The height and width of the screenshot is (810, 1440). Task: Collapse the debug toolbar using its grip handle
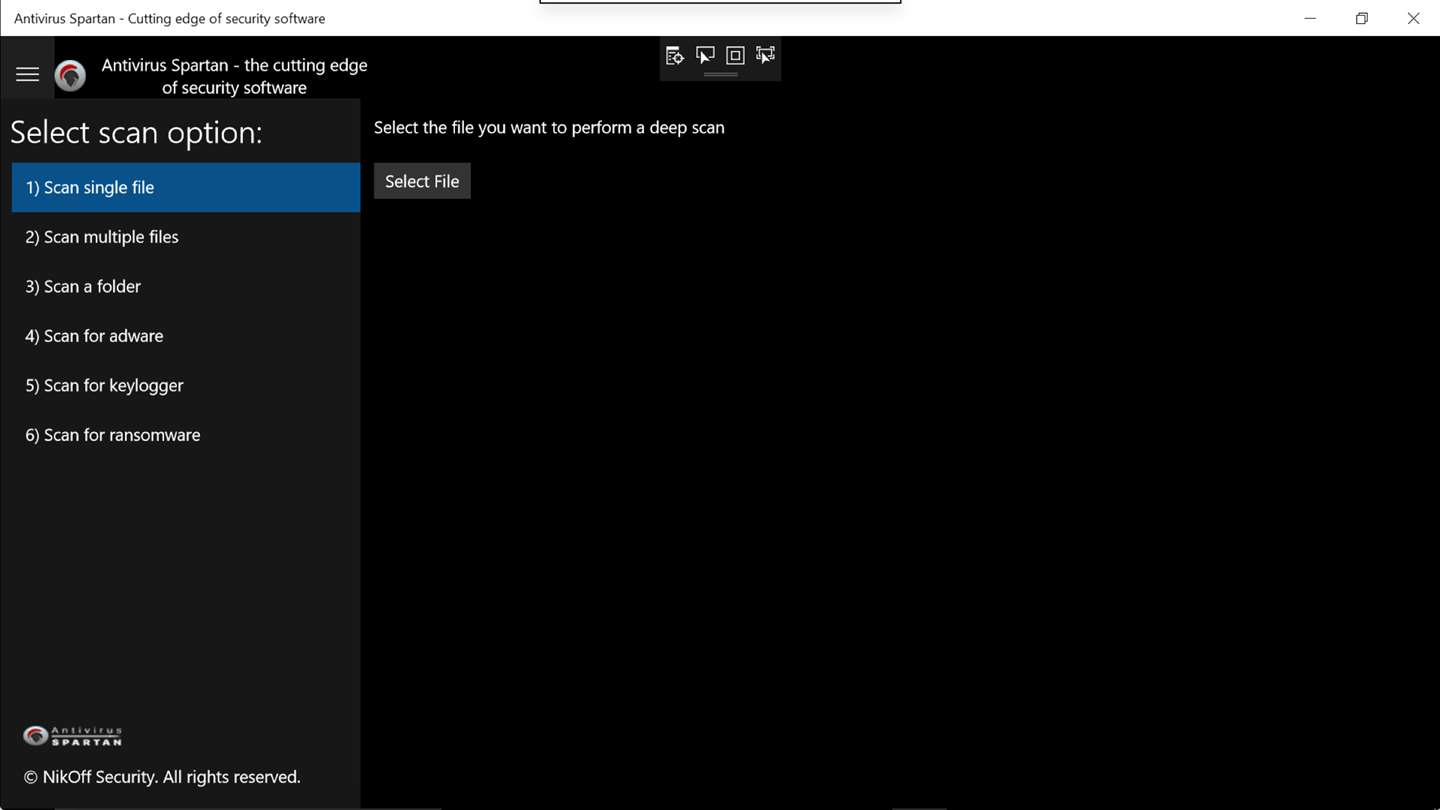pyautogui.click(x=720, y=74)
